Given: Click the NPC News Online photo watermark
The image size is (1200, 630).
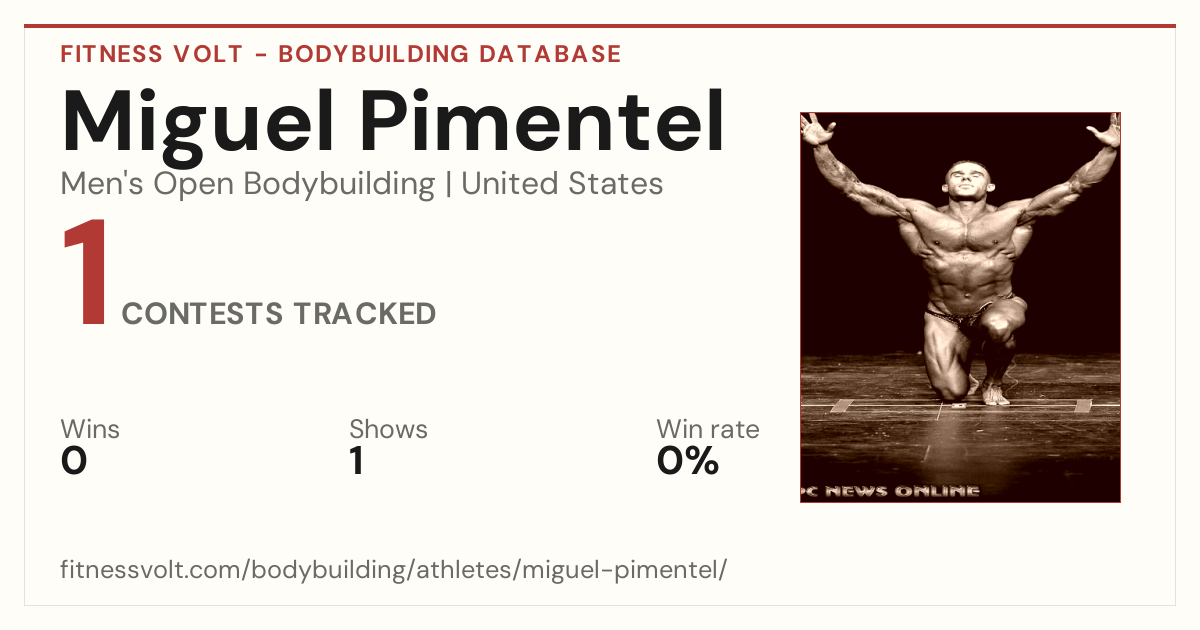Looking at the screenshot, I should pyautogui.click(x=890, y=491).
